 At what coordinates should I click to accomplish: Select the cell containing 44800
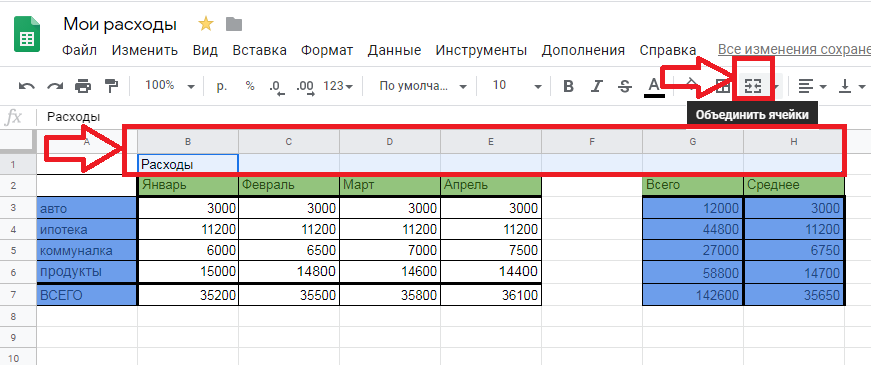click(x=693, y=229)
